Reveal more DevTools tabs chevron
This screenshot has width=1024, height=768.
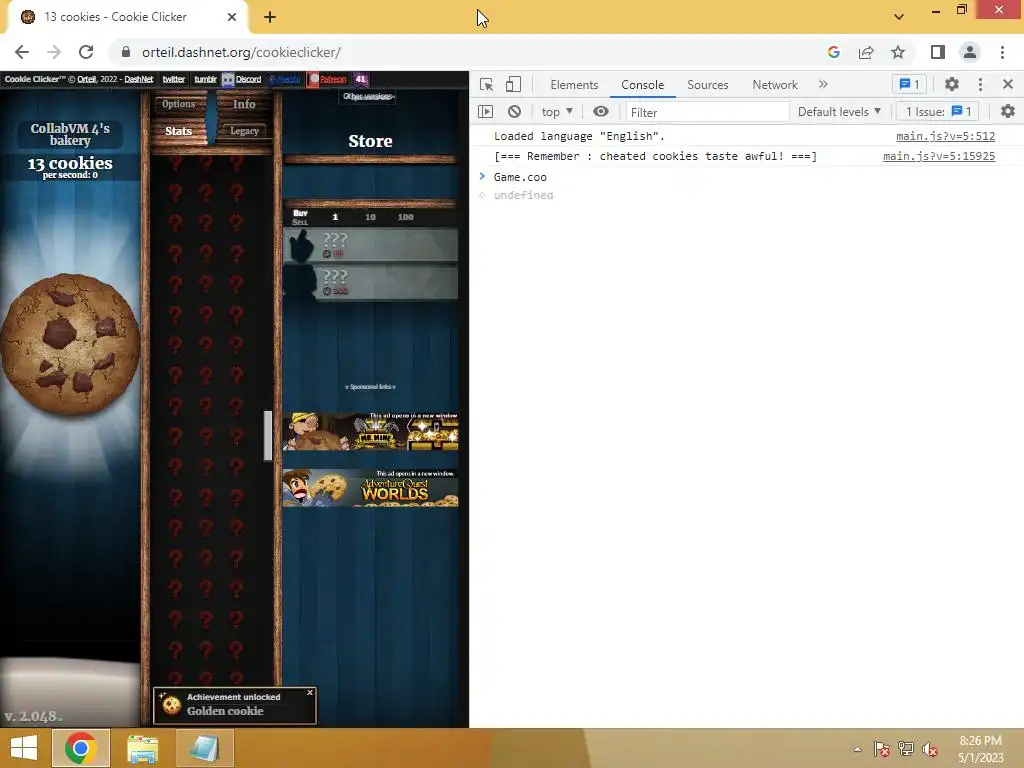(823, 84)
